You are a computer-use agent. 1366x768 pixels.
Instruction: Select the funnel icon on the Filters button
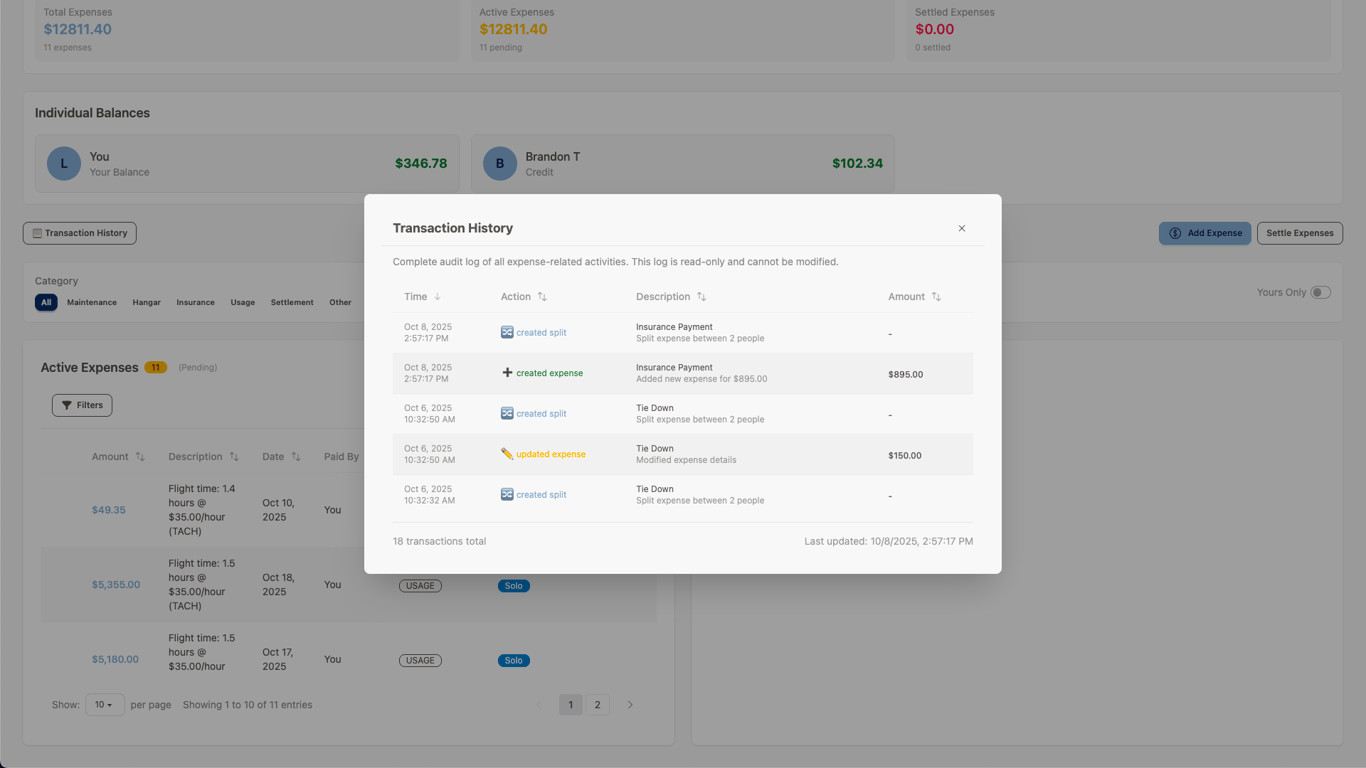pyautogui.click(x=68, y=405)
